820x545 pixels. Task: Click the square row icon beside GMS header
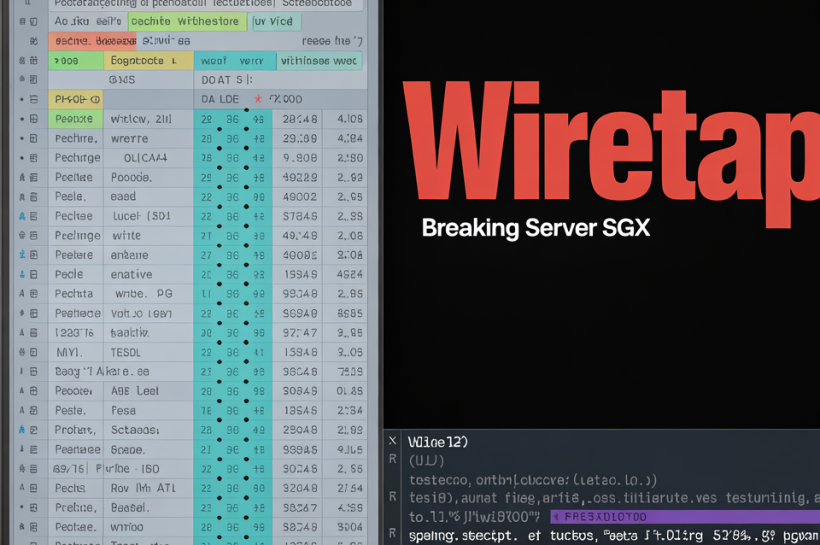point(33,80)
